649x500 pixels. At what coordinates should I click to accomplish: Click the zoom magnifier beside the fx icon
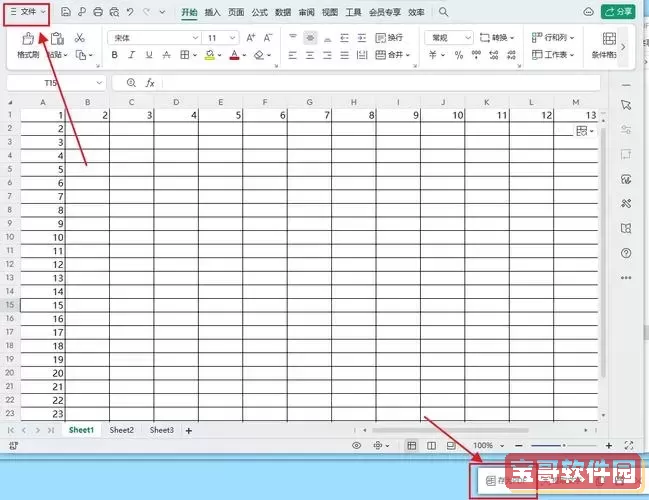click(131, 83)
